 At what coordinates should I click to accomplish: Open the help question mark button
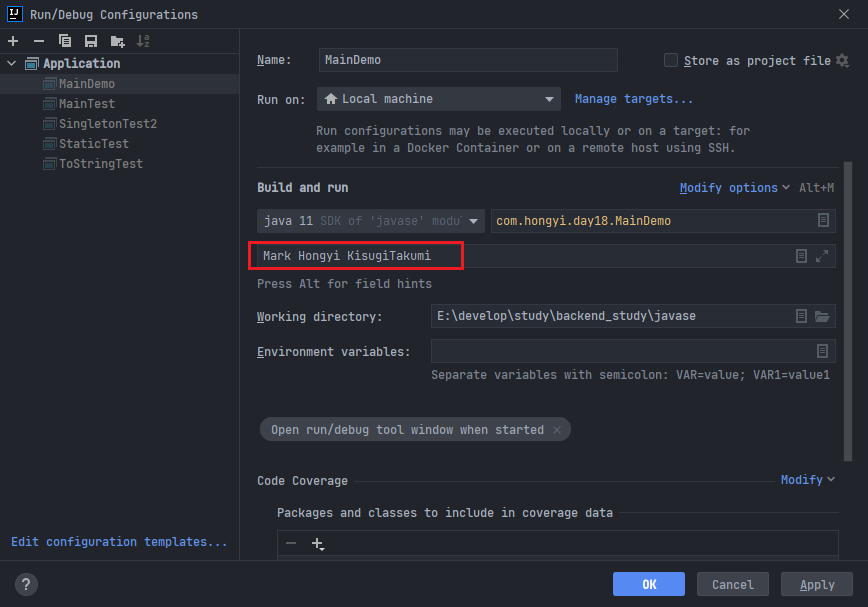pyautogui.click(x=27, y=585)
